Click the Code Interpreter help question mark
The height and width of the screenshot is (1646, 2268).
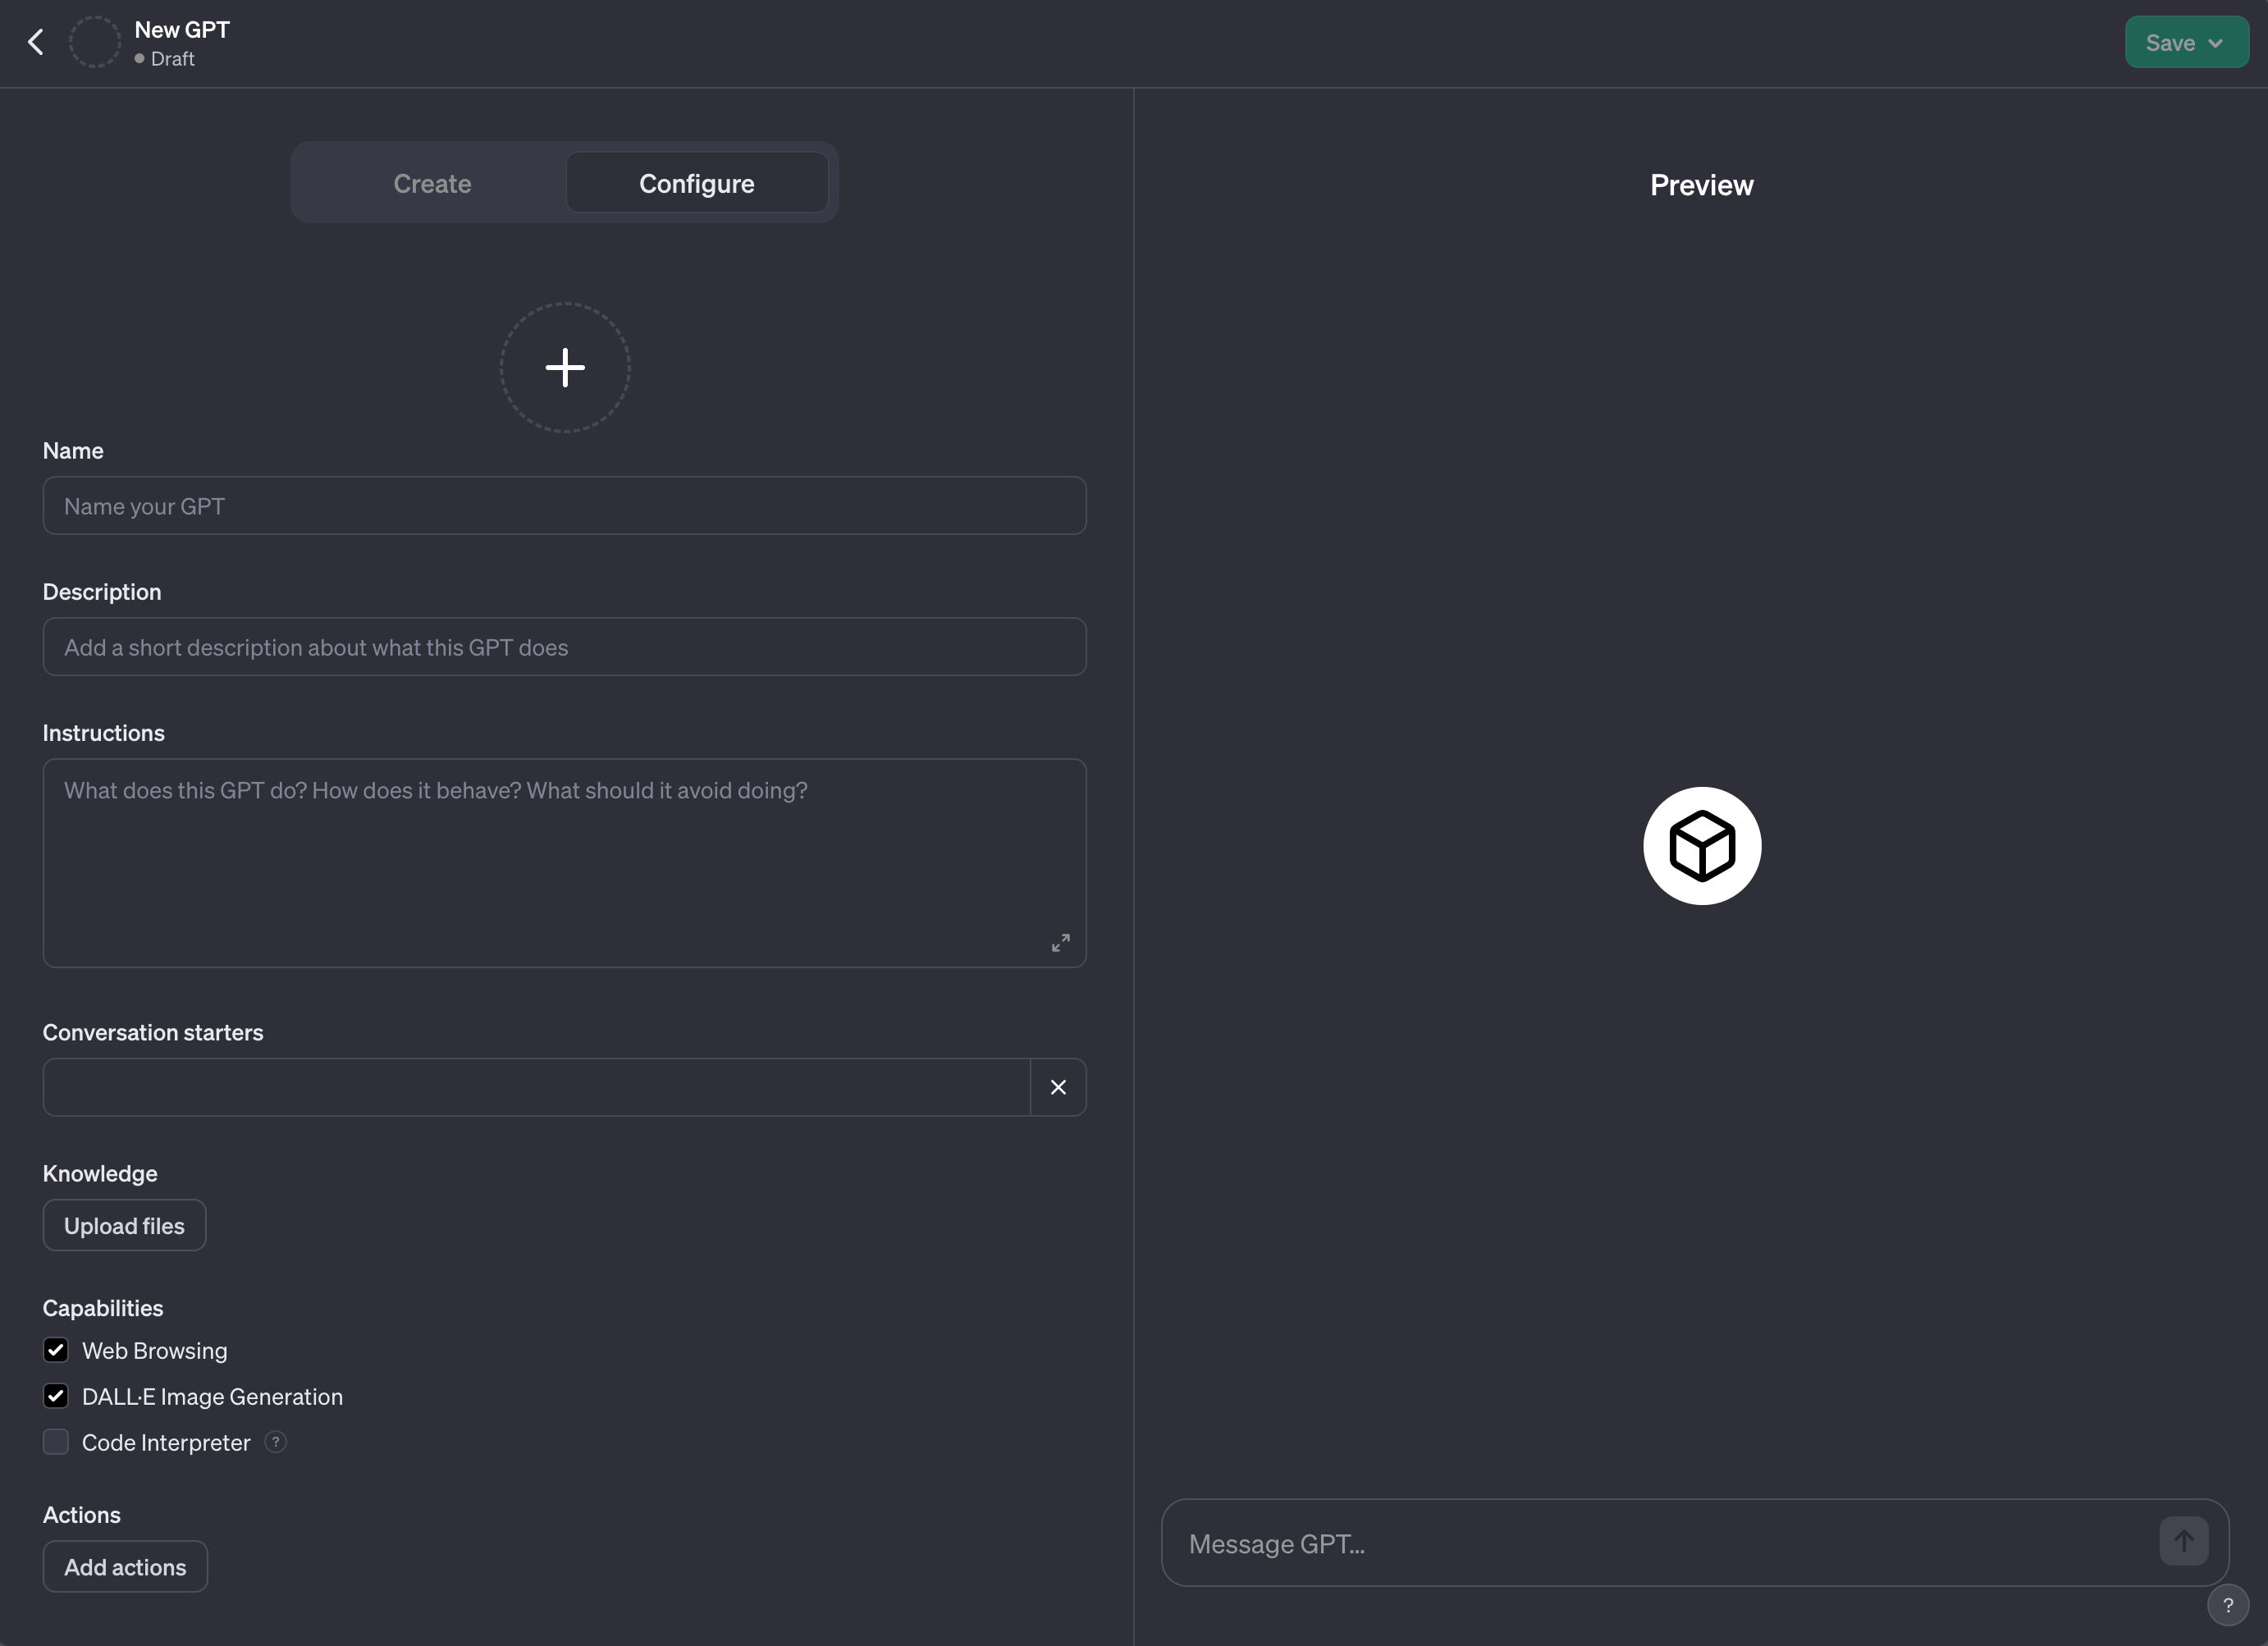[275, 1442]
